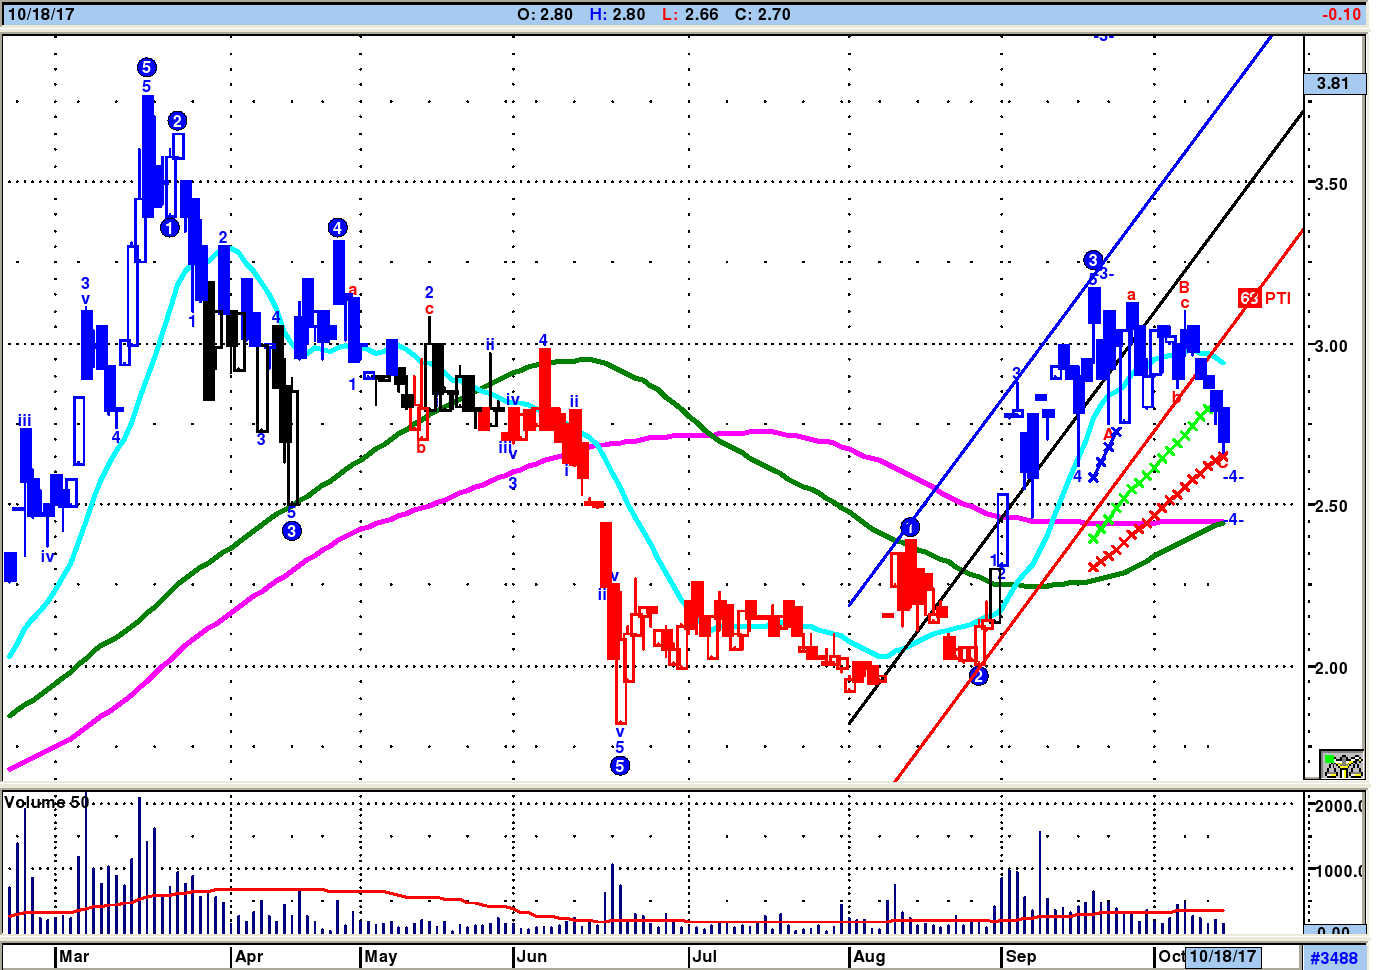Screen dimensions: 1400x970
Task: Click the Jul label on time axis
Action: (x=705, y=956)
